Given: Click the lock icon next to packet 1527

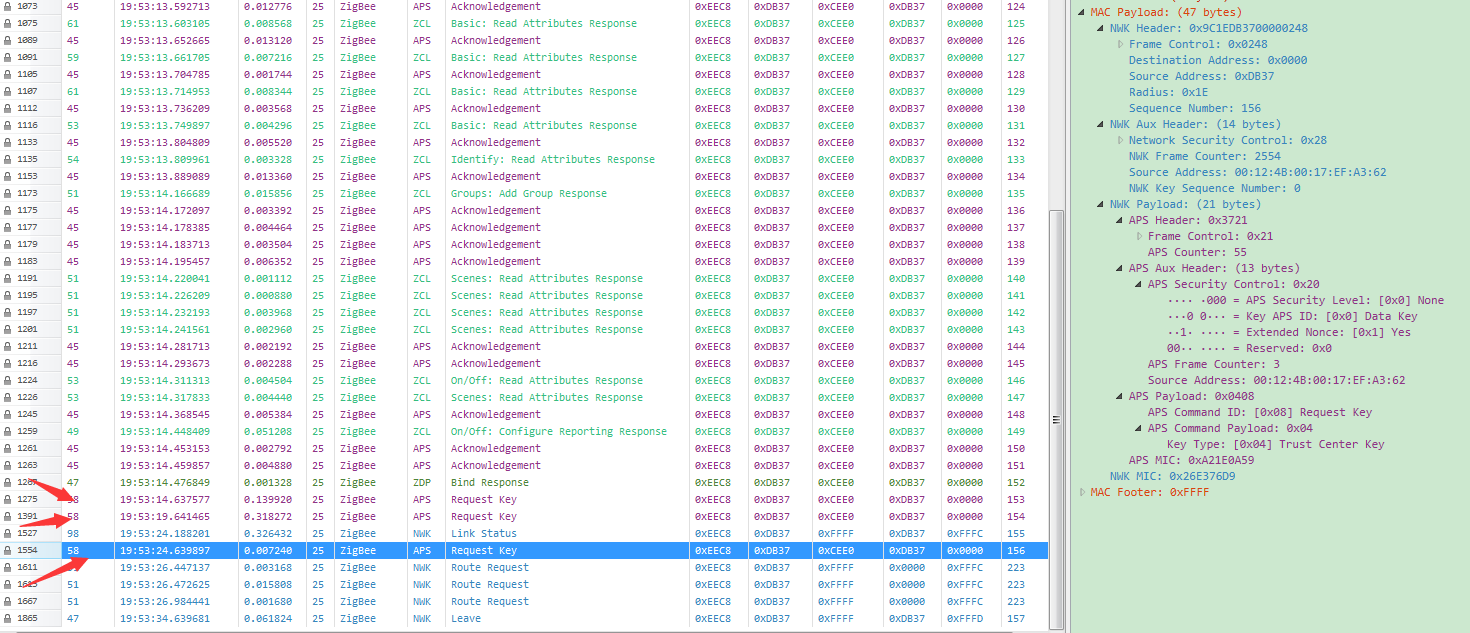Looking at the screenshot, I should (x=8, y=534).
